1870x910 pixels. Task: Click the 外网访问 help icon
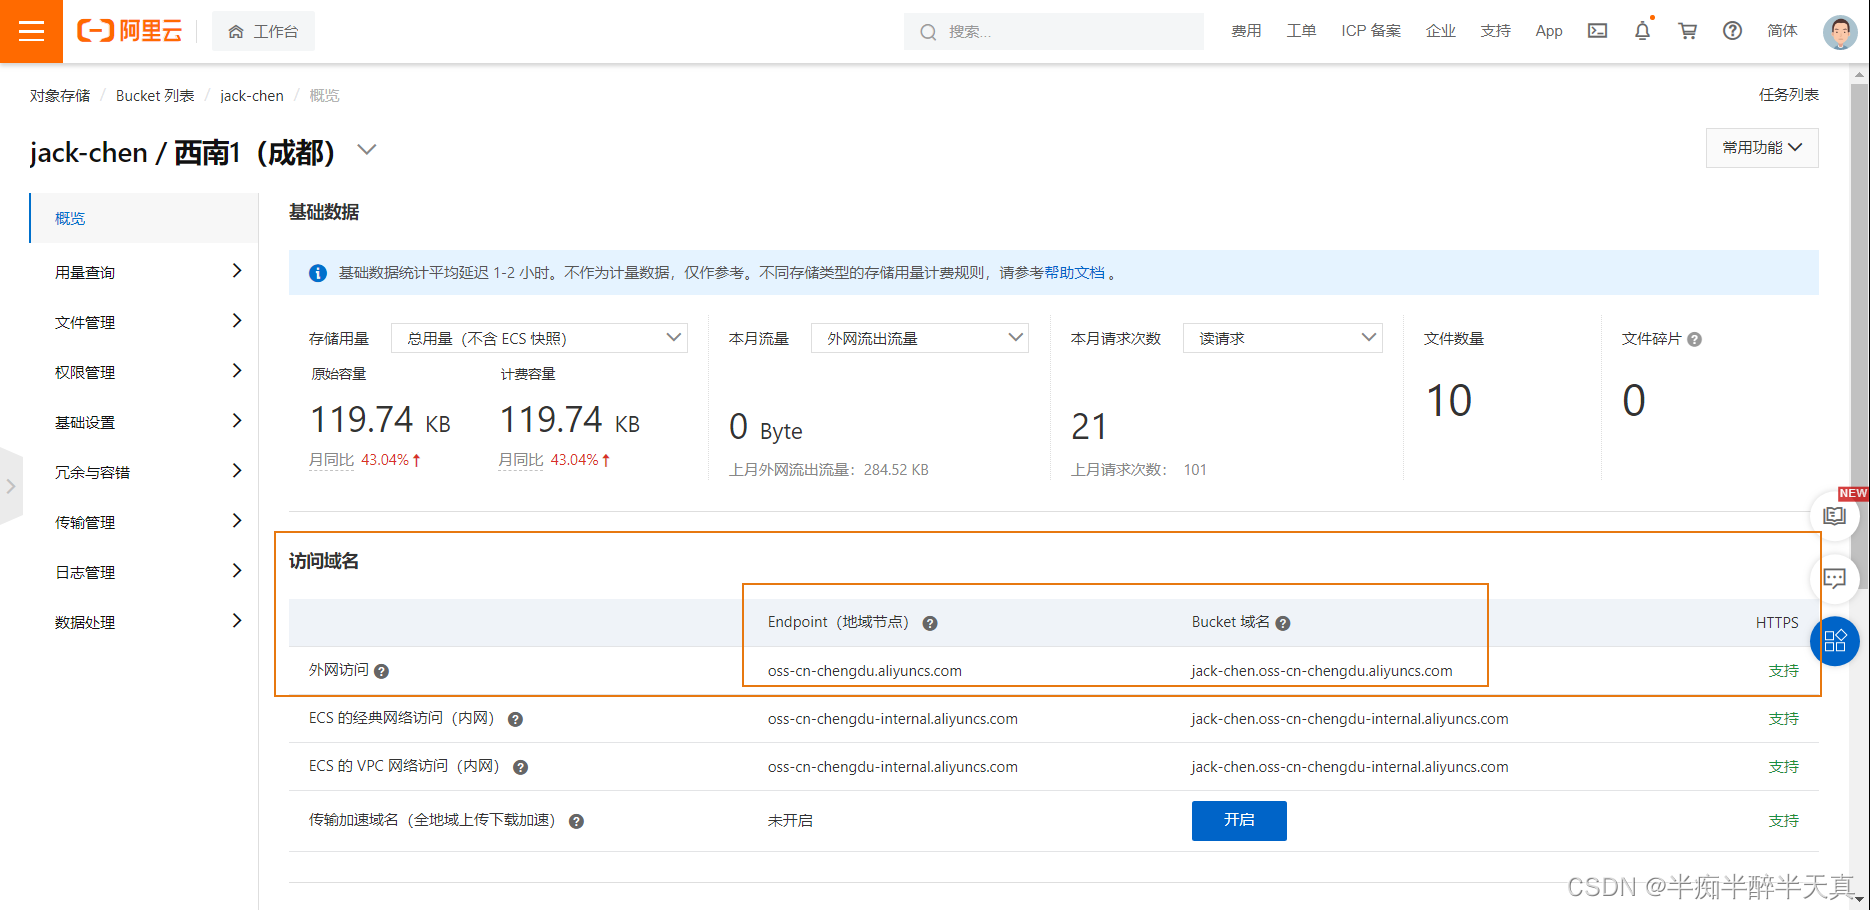381,671
